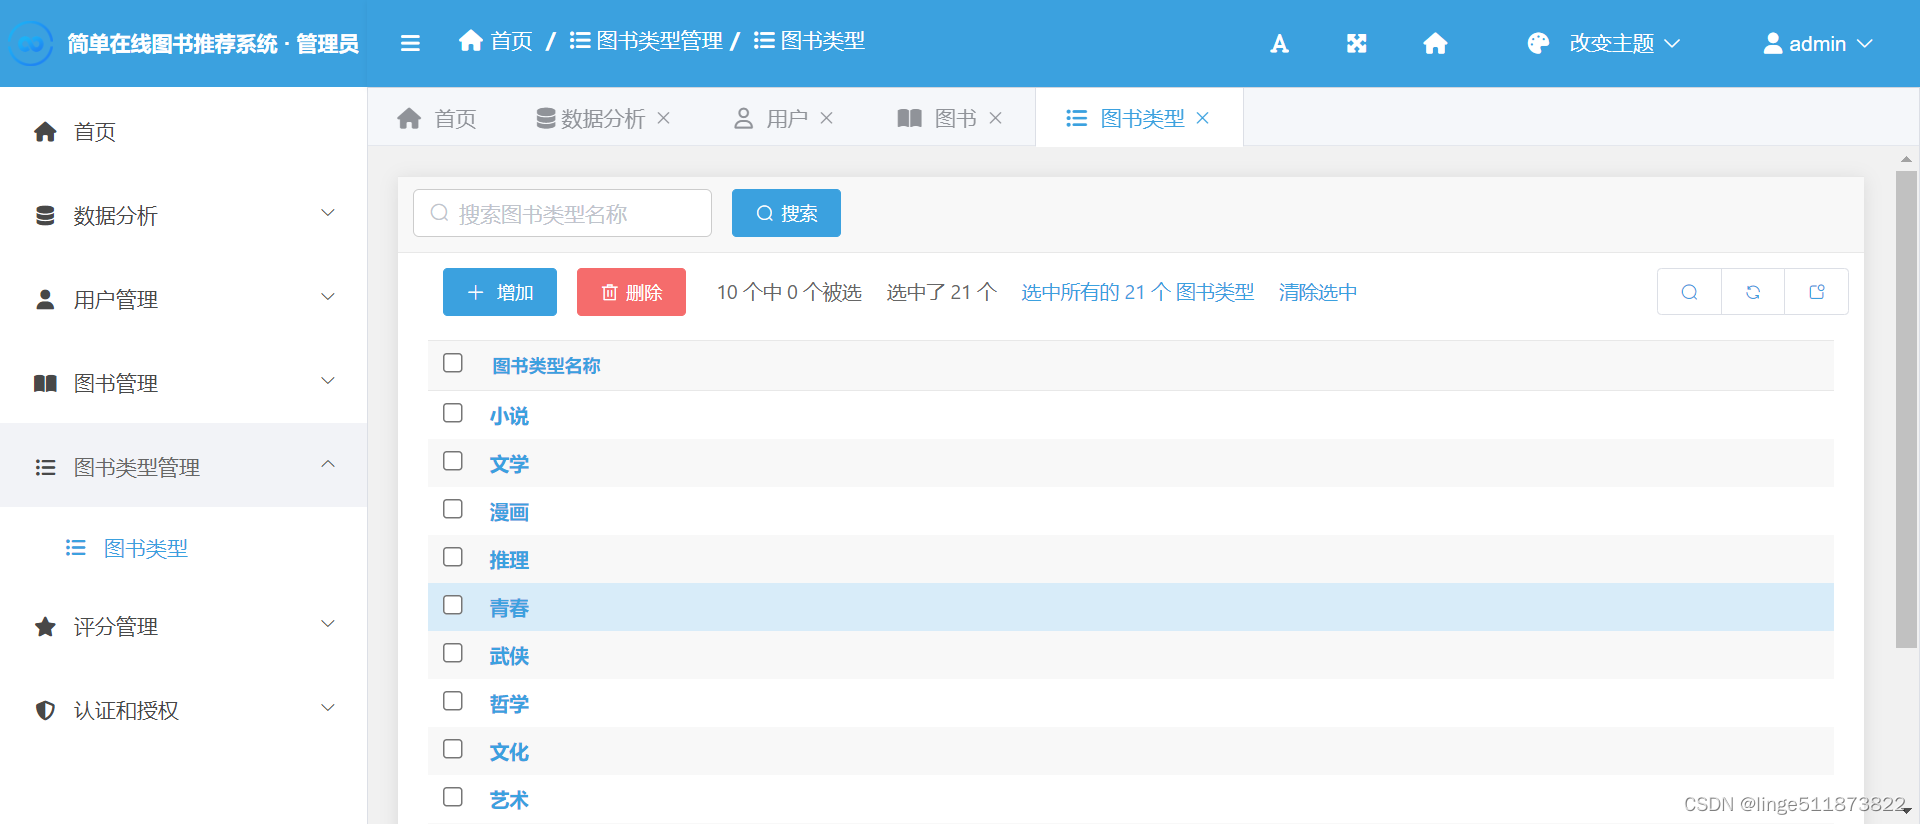
Task: Click the 清除选中 link
Action: click(x=1318, y=292)
